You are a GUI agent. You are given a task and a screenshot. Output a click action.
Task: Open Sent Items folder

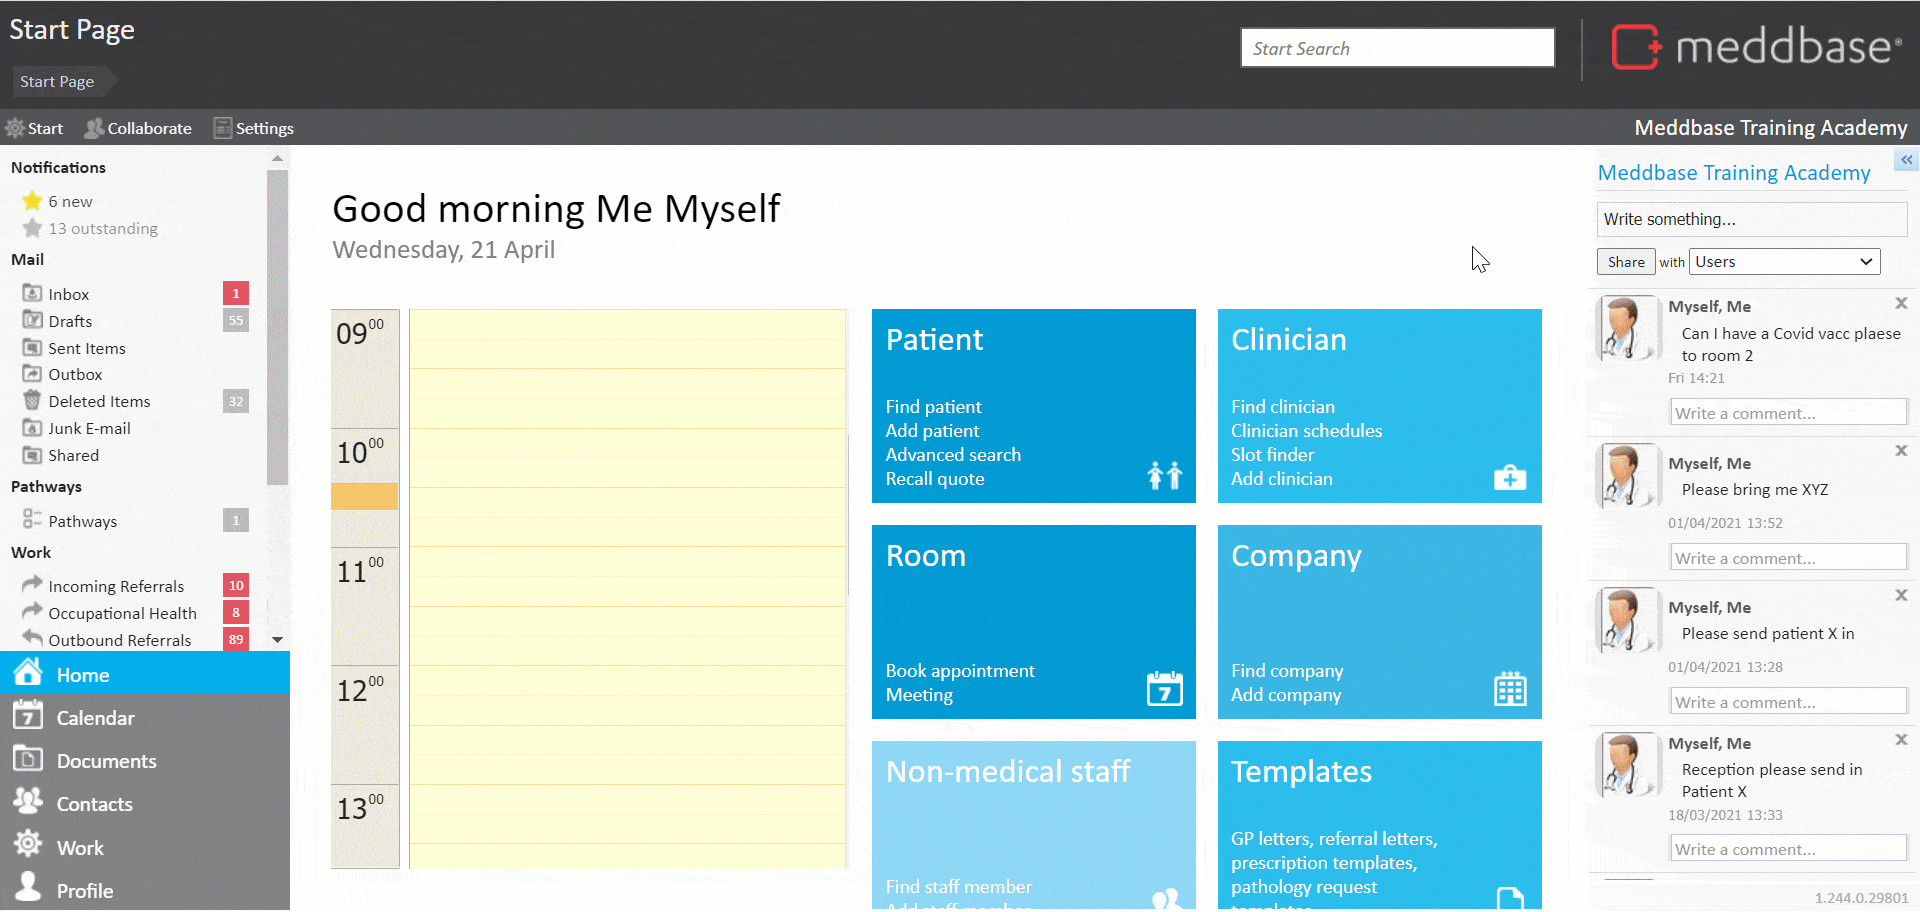coord(87,348)
